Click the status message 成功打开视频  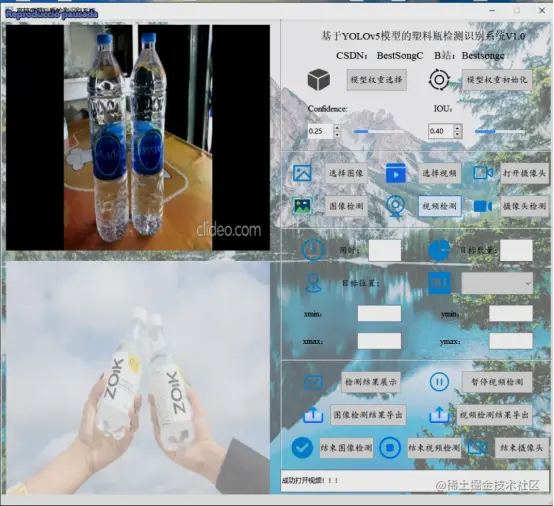pyautogui.click(x=310, y=480)
